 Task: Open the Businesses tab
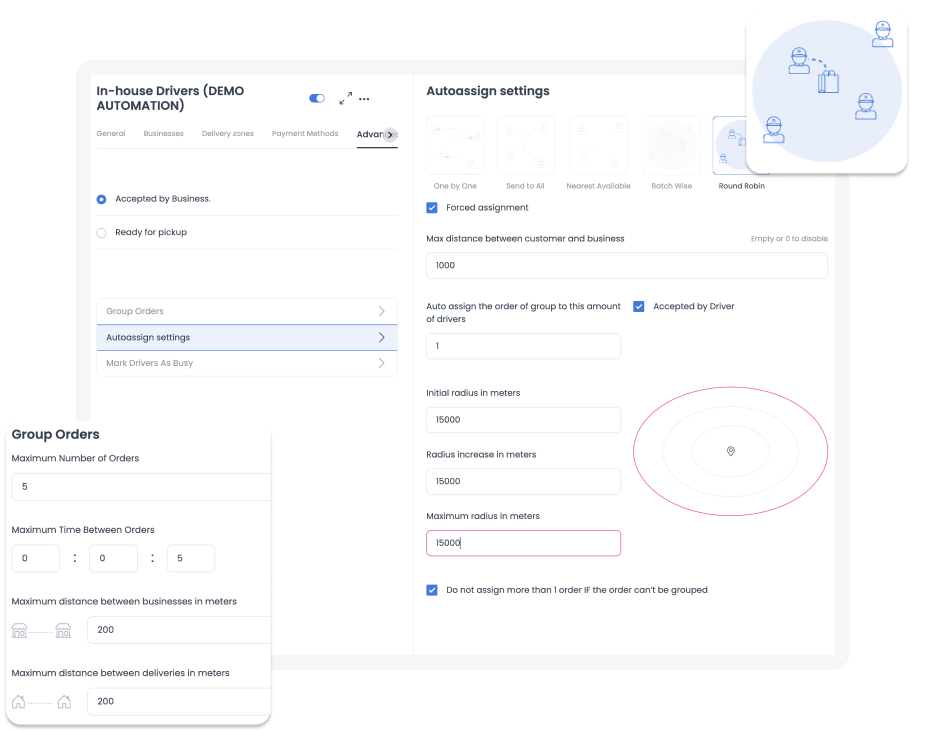(x=163, y=134)
